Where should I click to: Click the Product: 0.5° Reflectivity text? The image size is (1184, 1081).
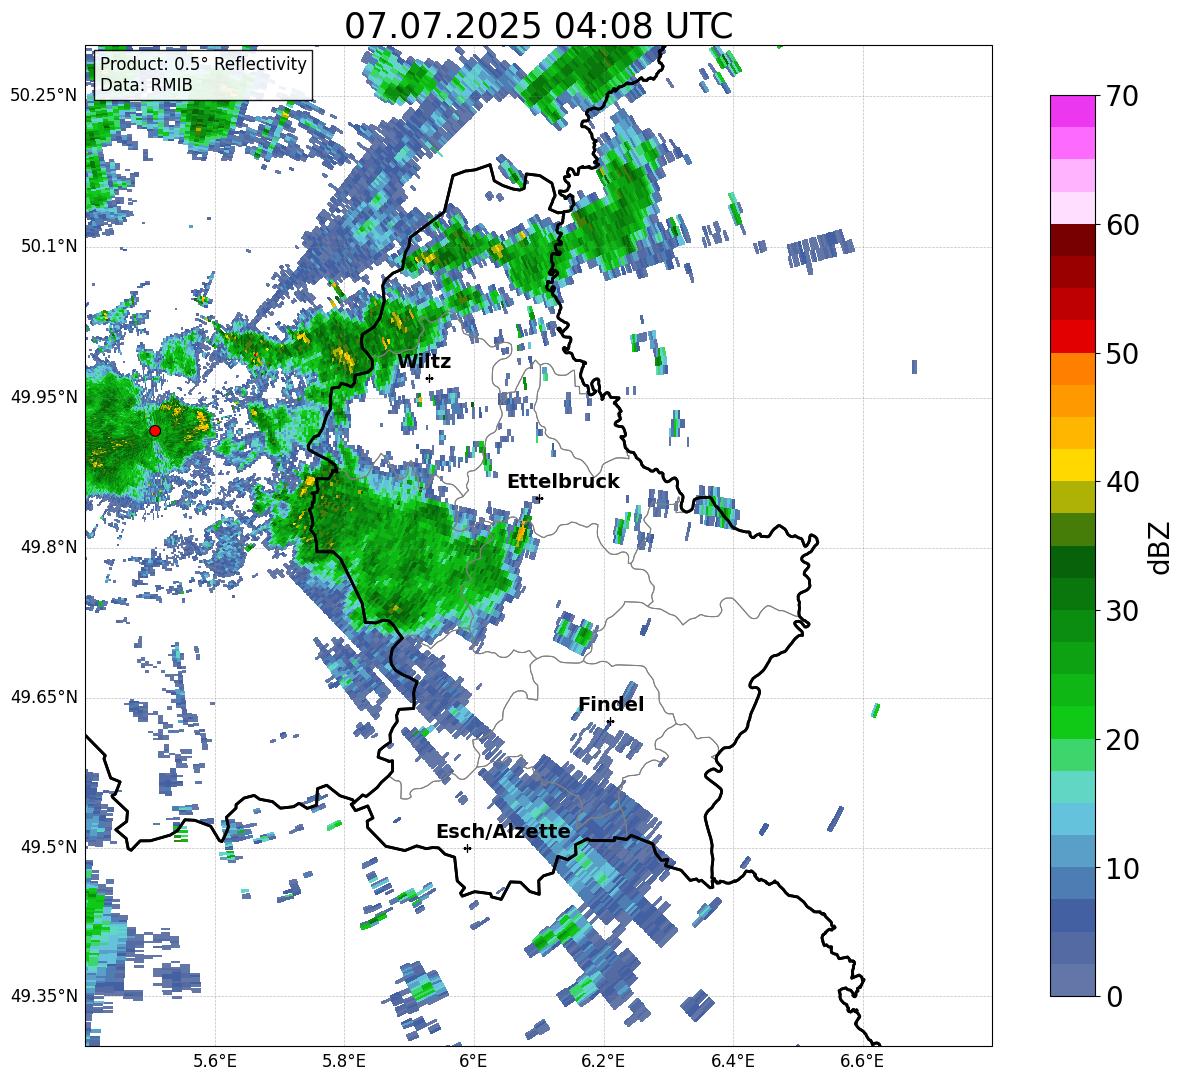coord(203,63)
